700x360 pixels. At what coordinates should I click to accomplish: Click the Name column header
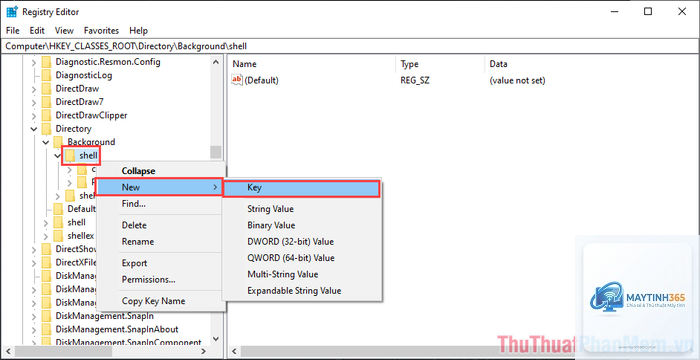[x=312, y=64]
